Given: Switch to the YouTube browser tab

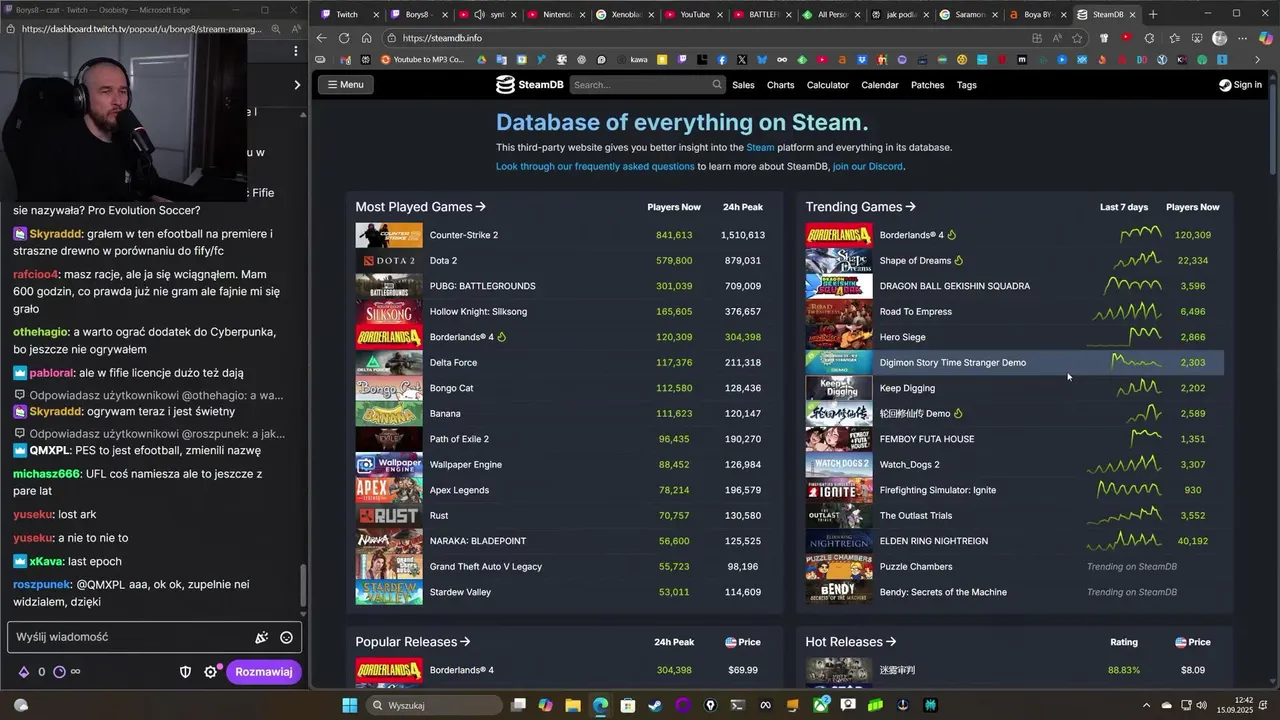Looking at the screenshot, I should click(x=694, y=14).
